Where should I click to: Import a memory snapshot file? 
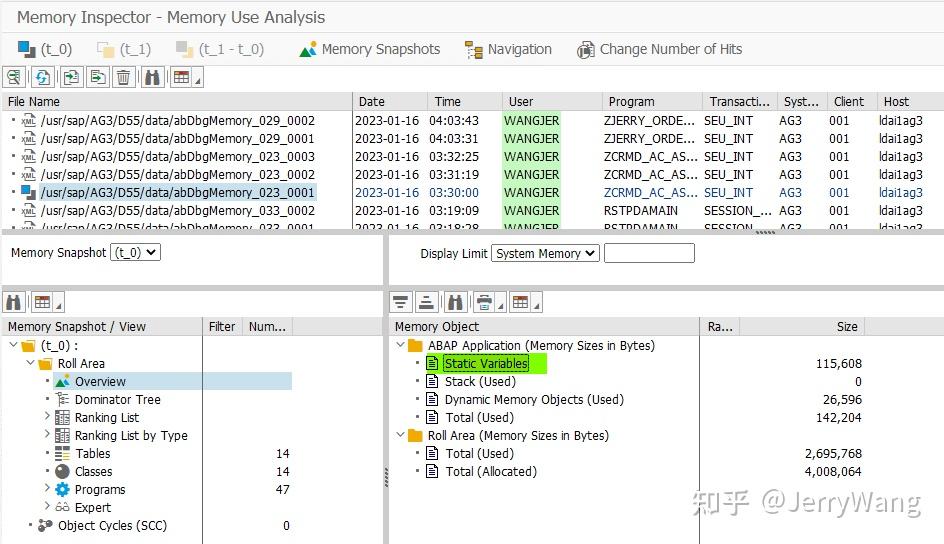[70, 77]
